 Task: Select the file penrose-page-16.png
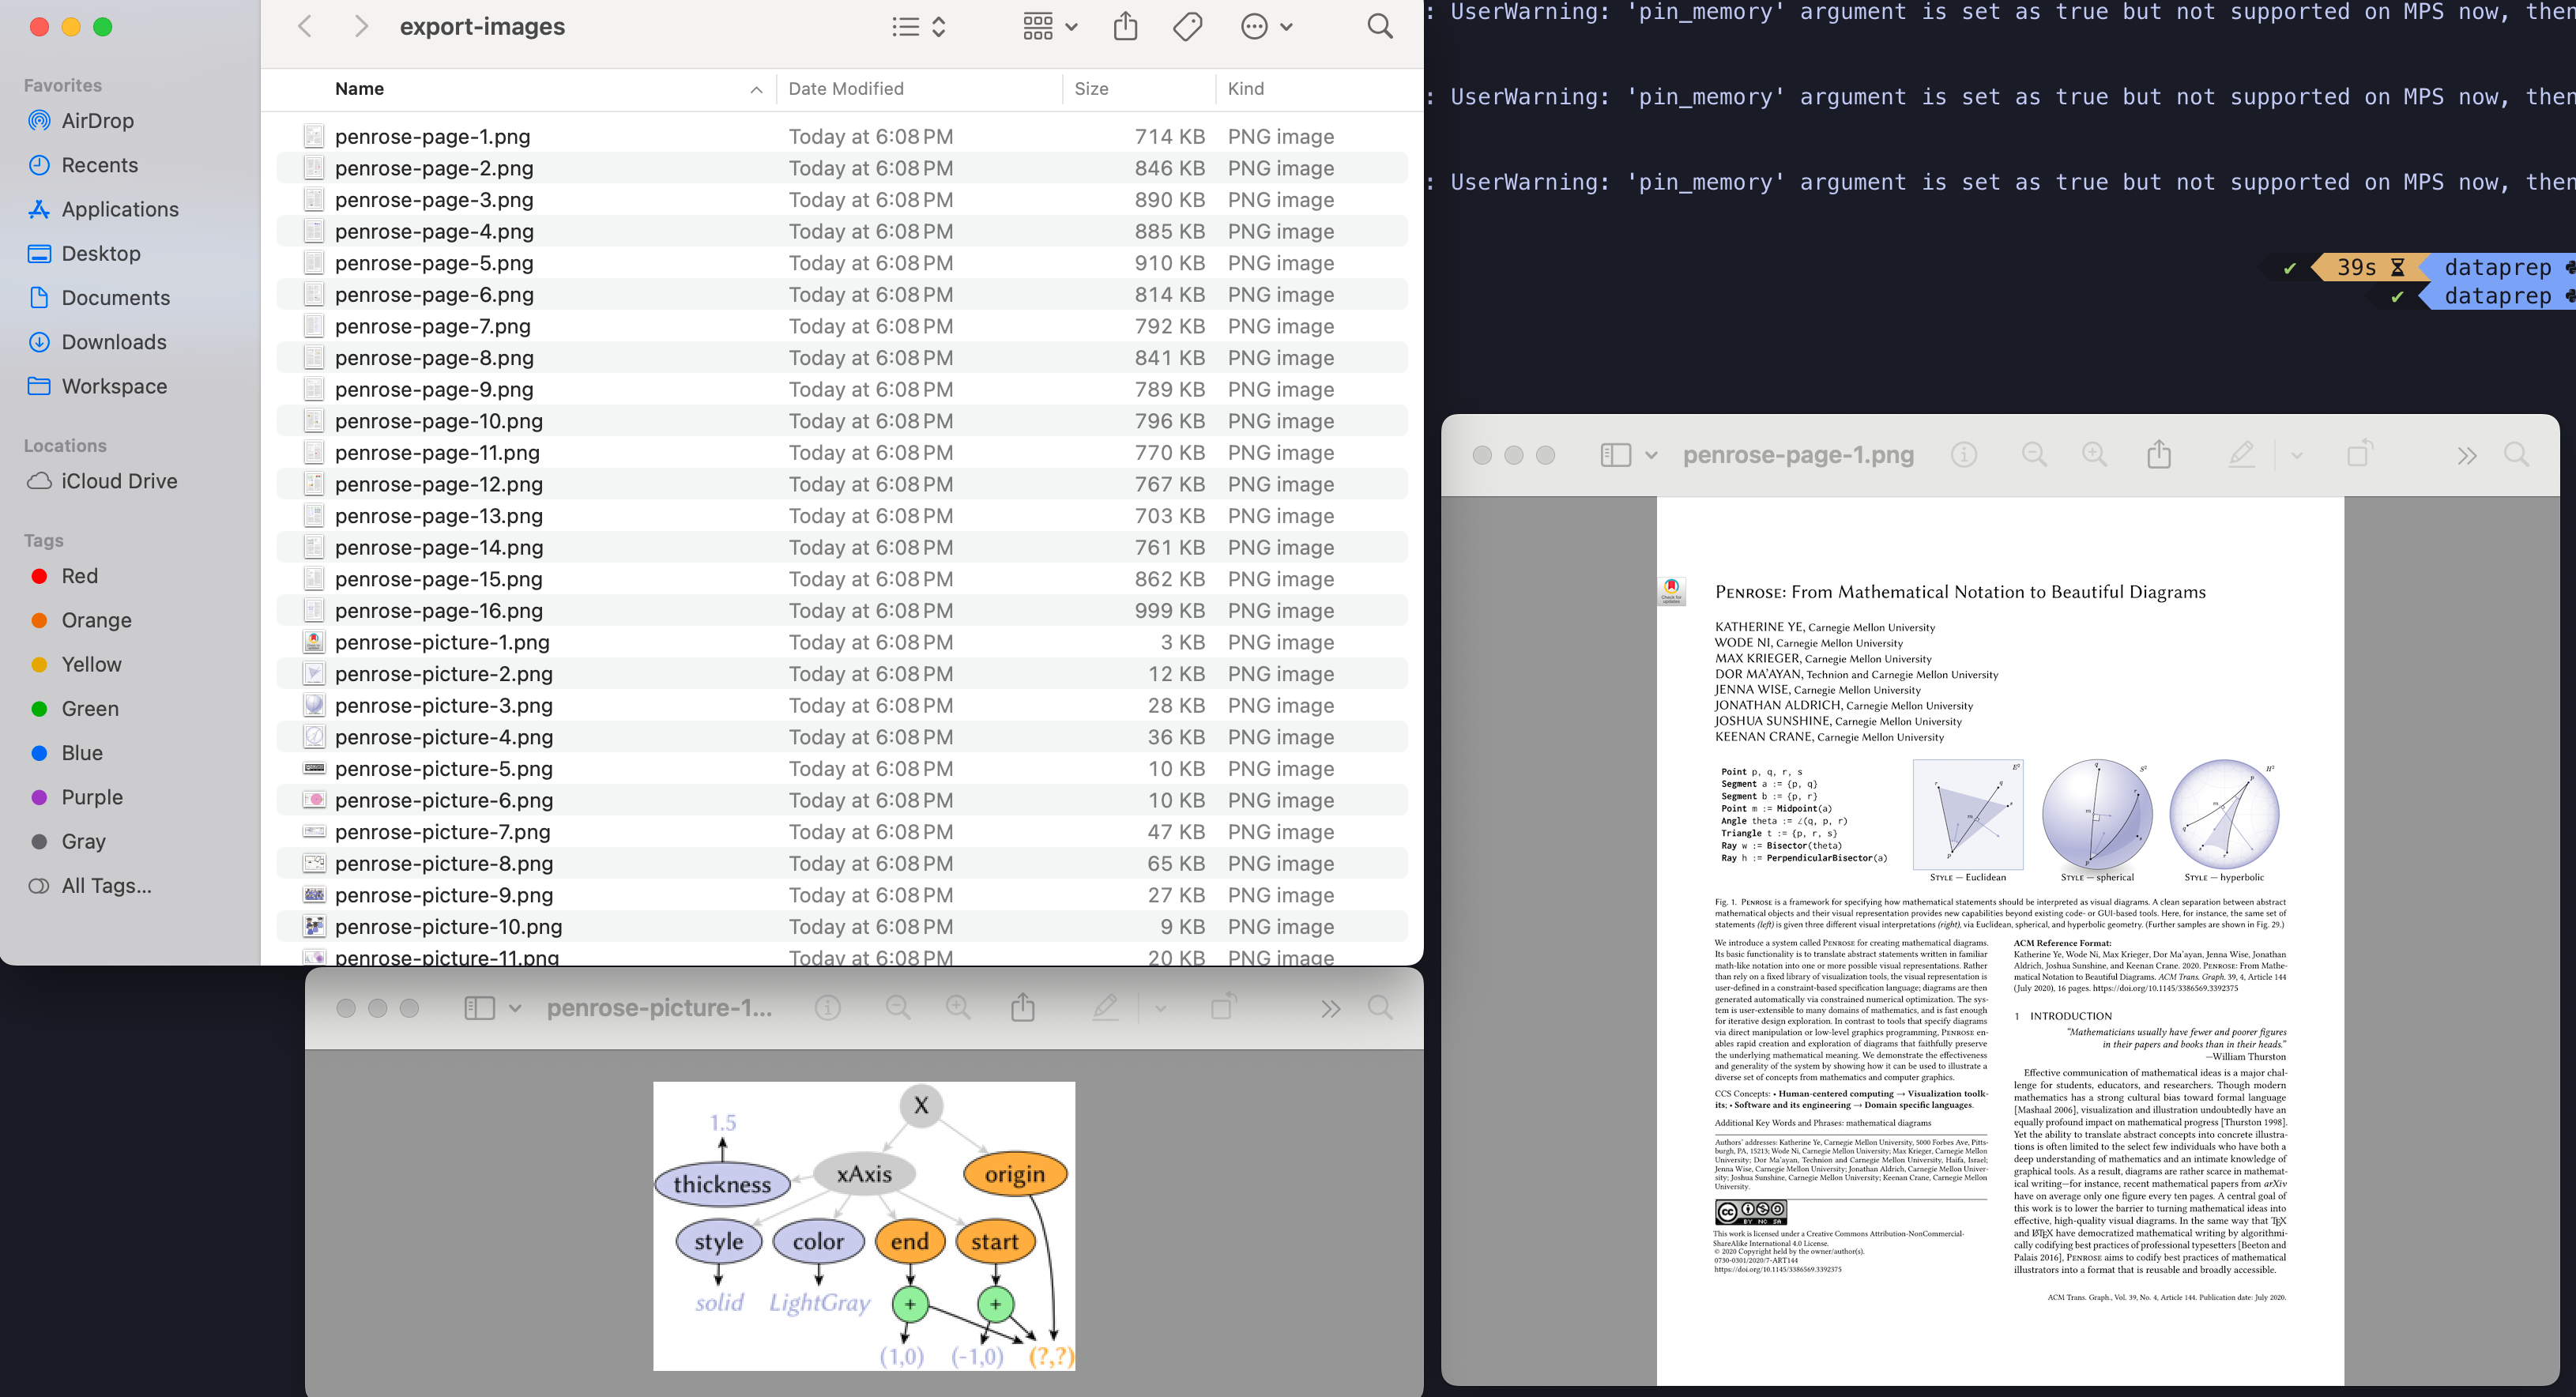(842, 610)
